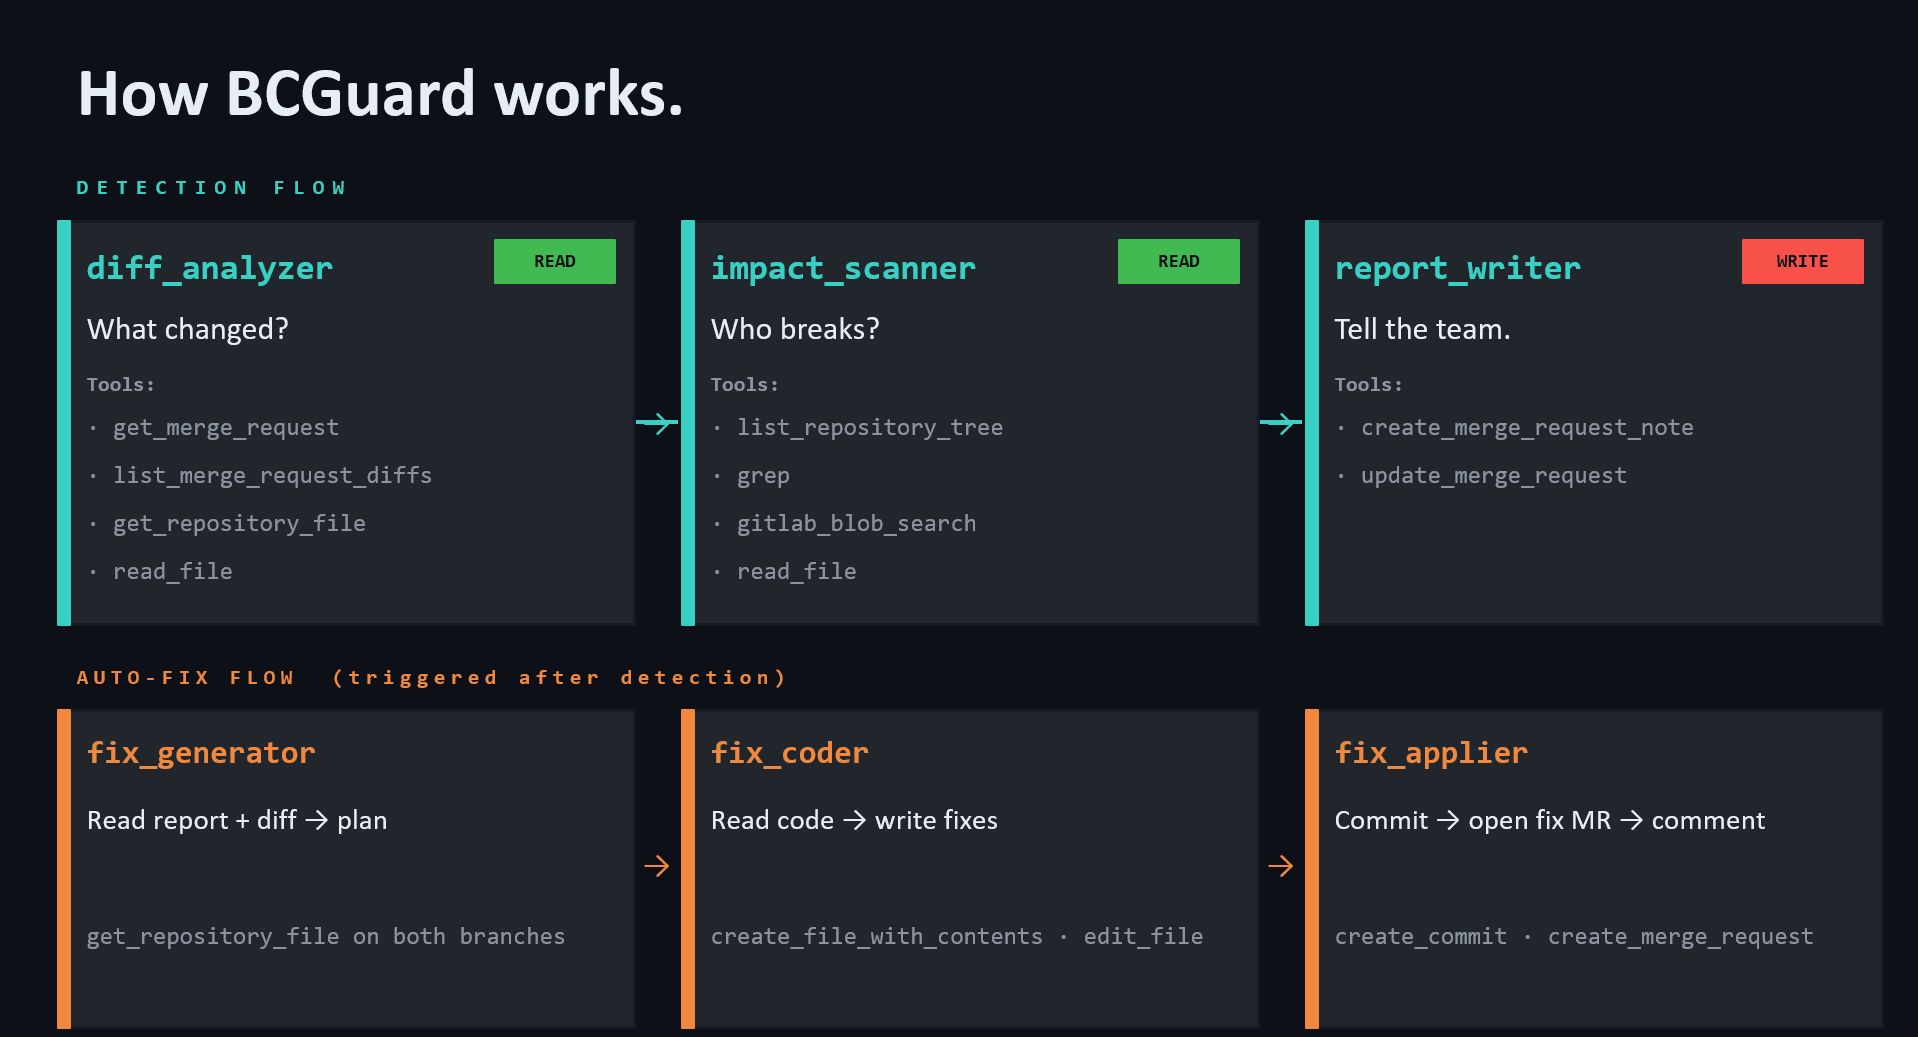
Task: Select the update_merge_request tool entry
Action: point(1494,476)
